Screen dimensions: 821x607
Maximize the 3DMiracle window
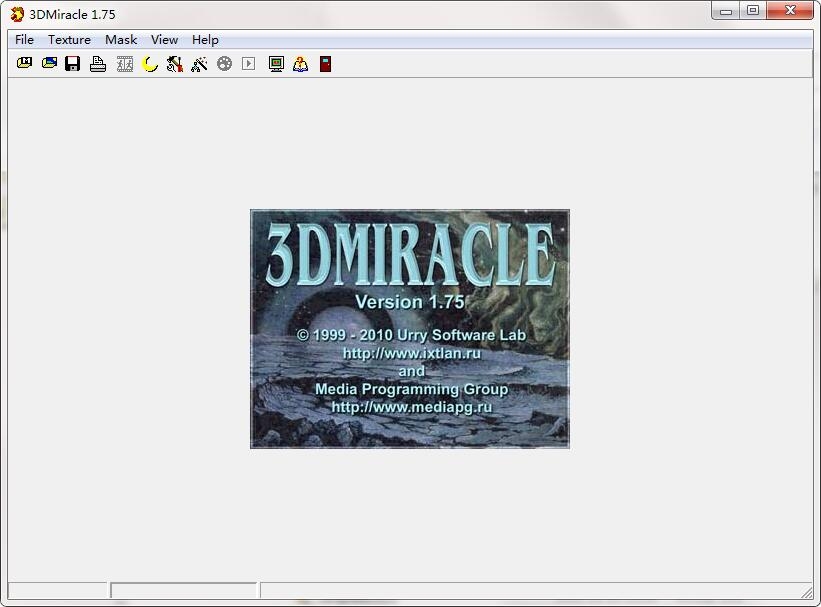tap(753, 11)
